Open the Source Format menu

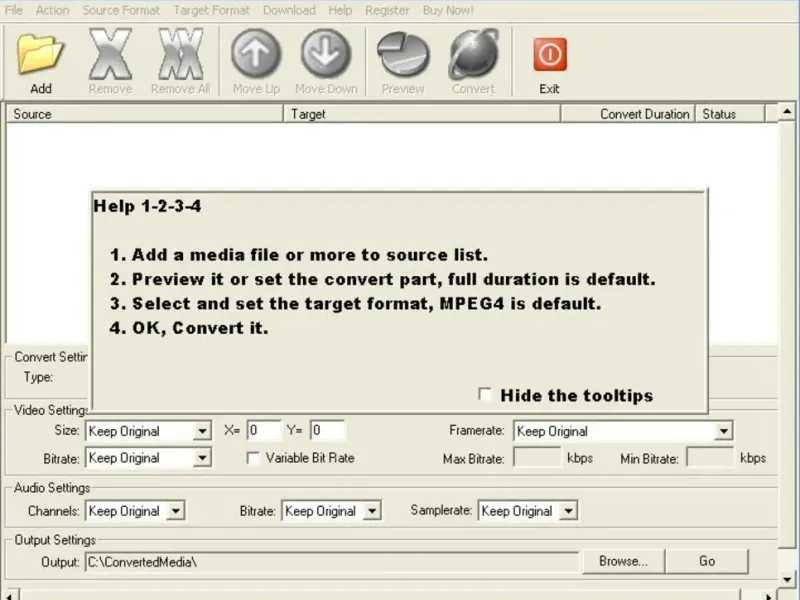pyautogui.click(x=121, y=10)
